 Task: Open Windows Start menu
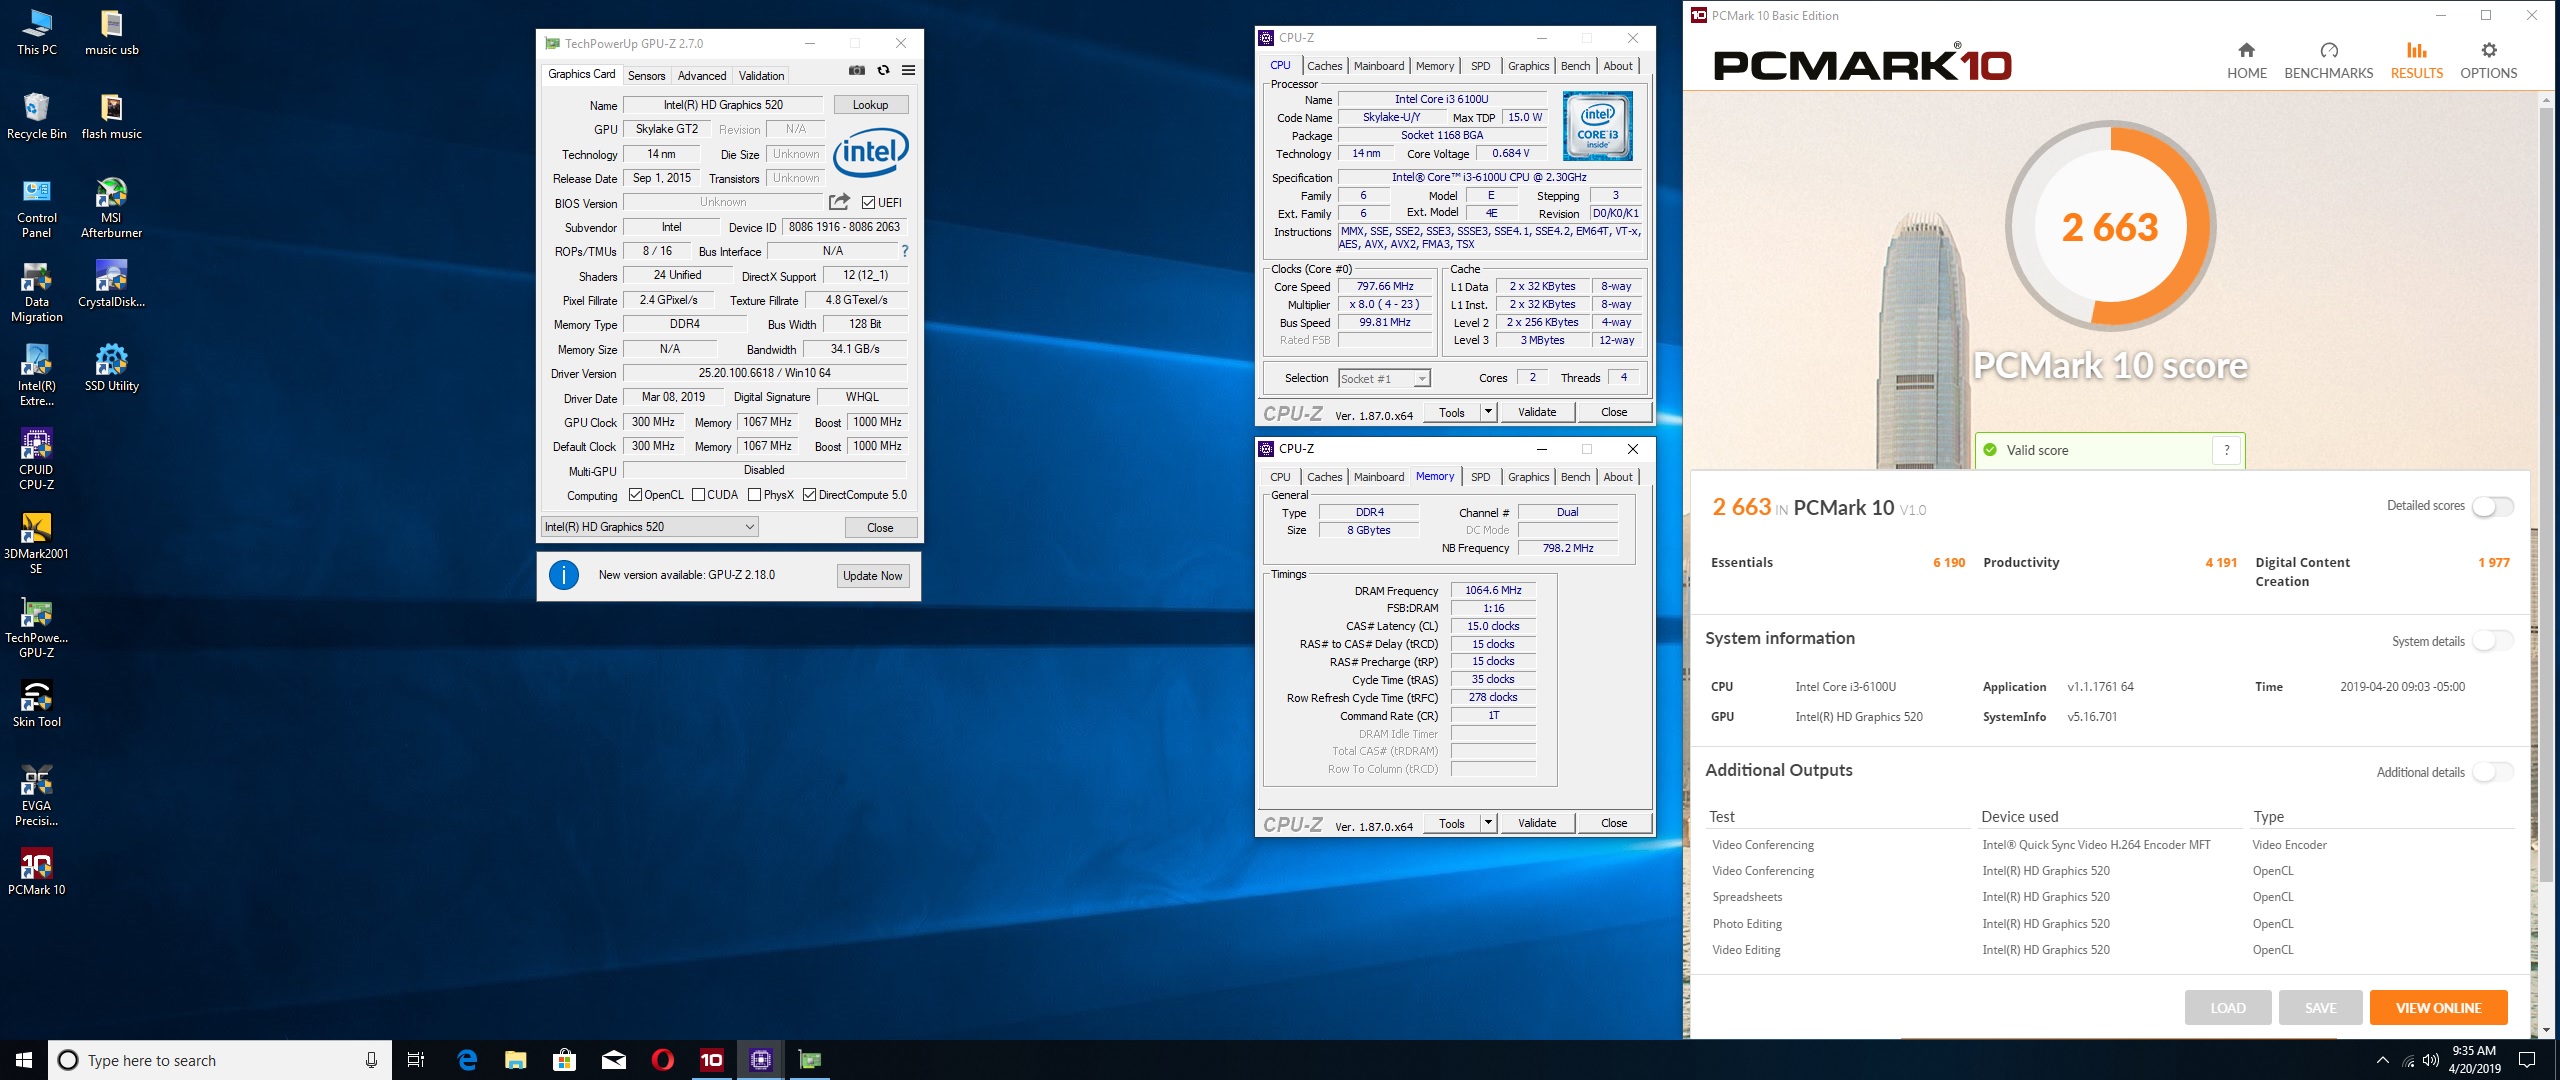click(24, 1060)
